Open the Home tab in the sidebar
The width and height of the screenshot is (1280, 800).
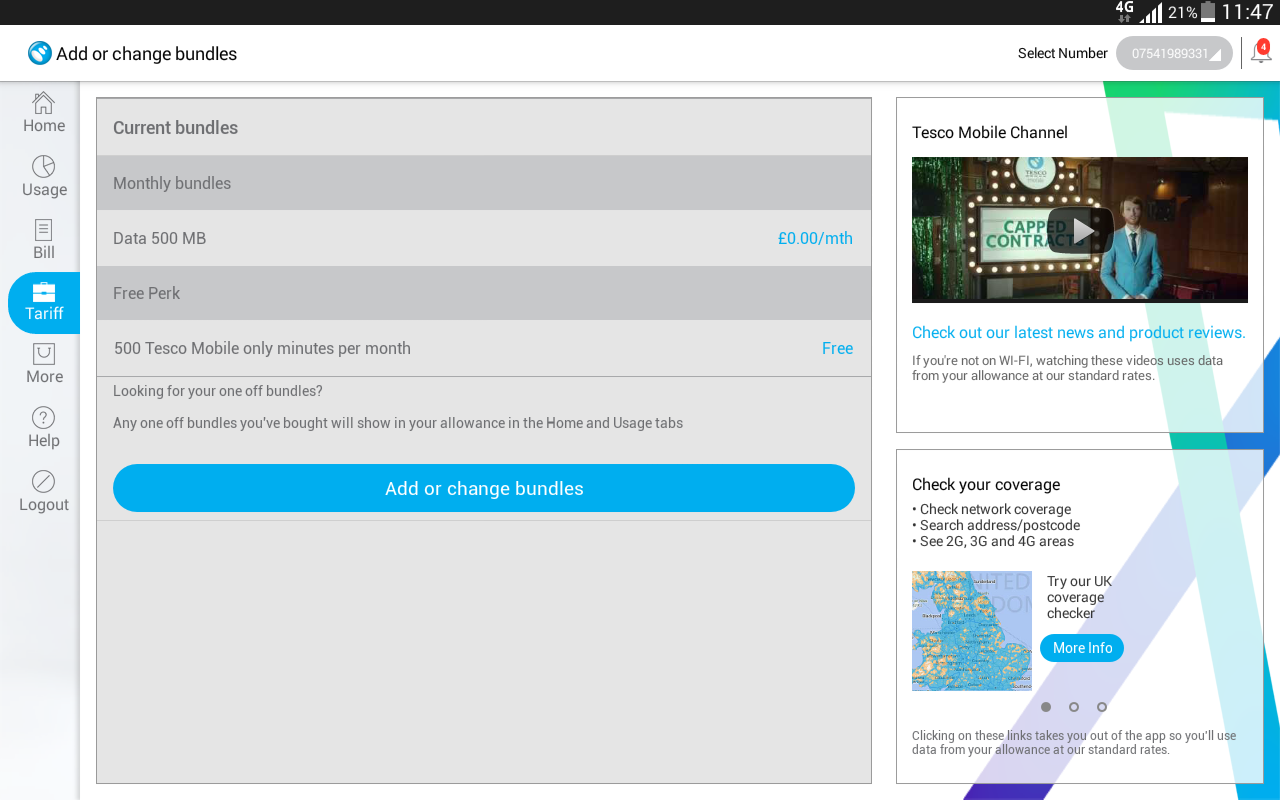coord(43,111)
